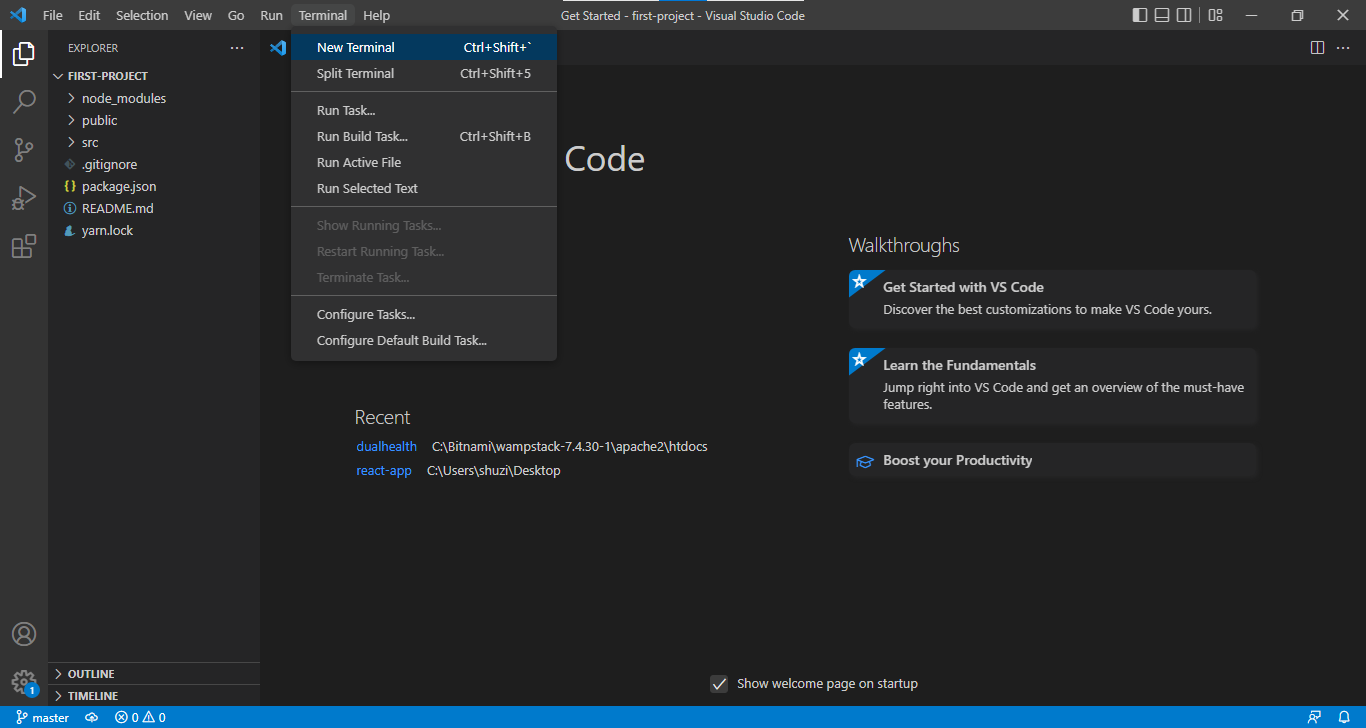Expand the OUTLINE section
This screenshot has height=728, width=1366.
(154, 674)
